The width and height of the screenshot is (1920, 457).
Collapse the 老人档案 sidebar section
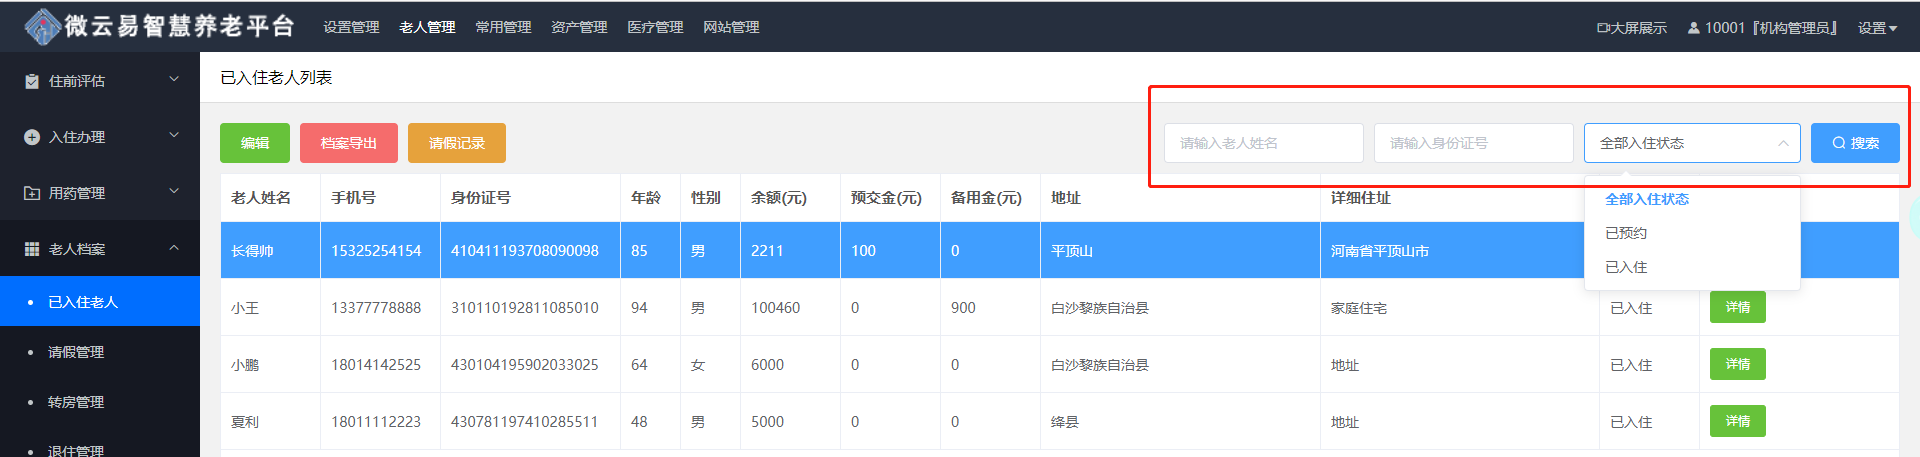174,248
